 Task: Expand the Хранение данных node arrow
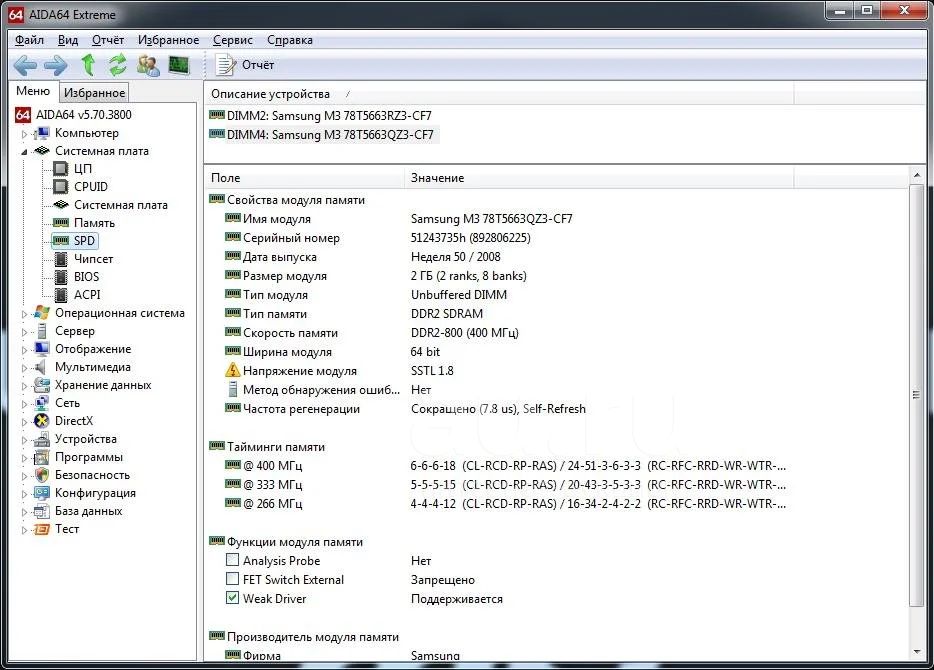point(24,385)
